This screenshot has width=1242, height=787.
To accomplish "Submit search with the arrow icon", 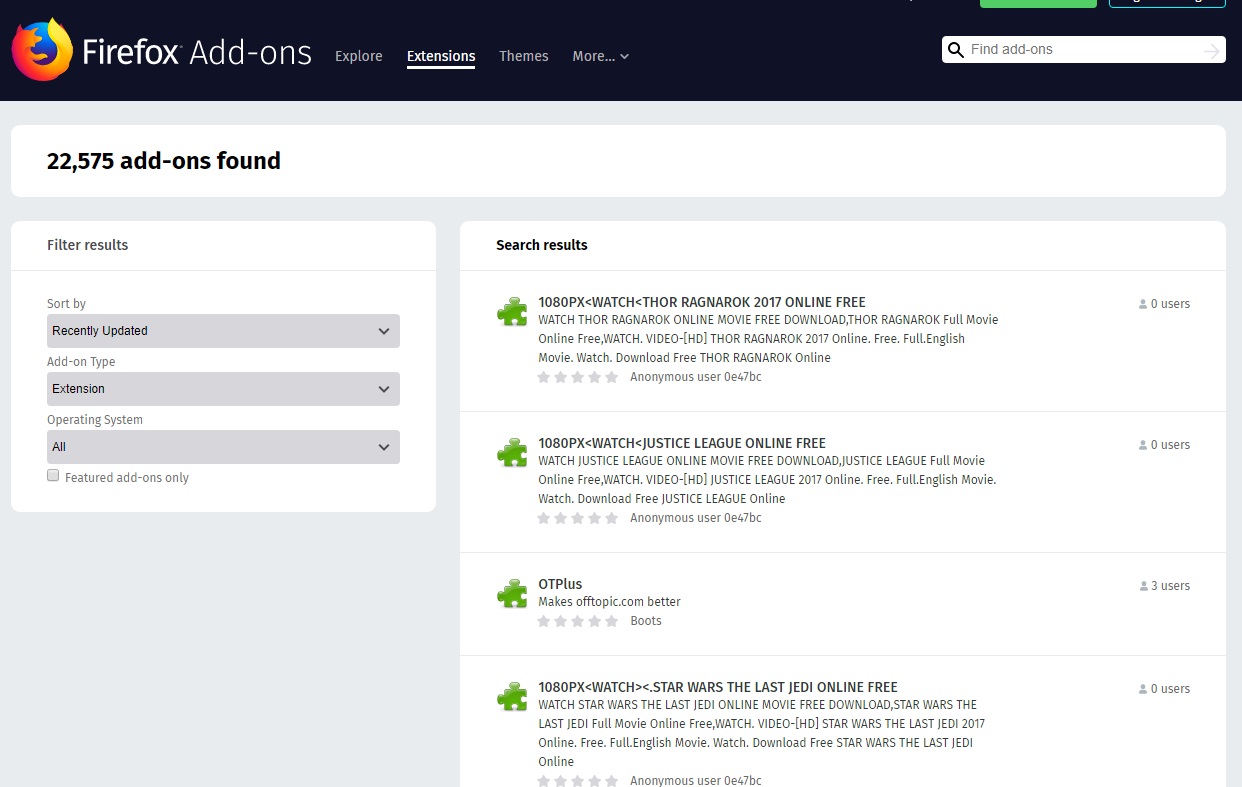I will [1211, 50].
